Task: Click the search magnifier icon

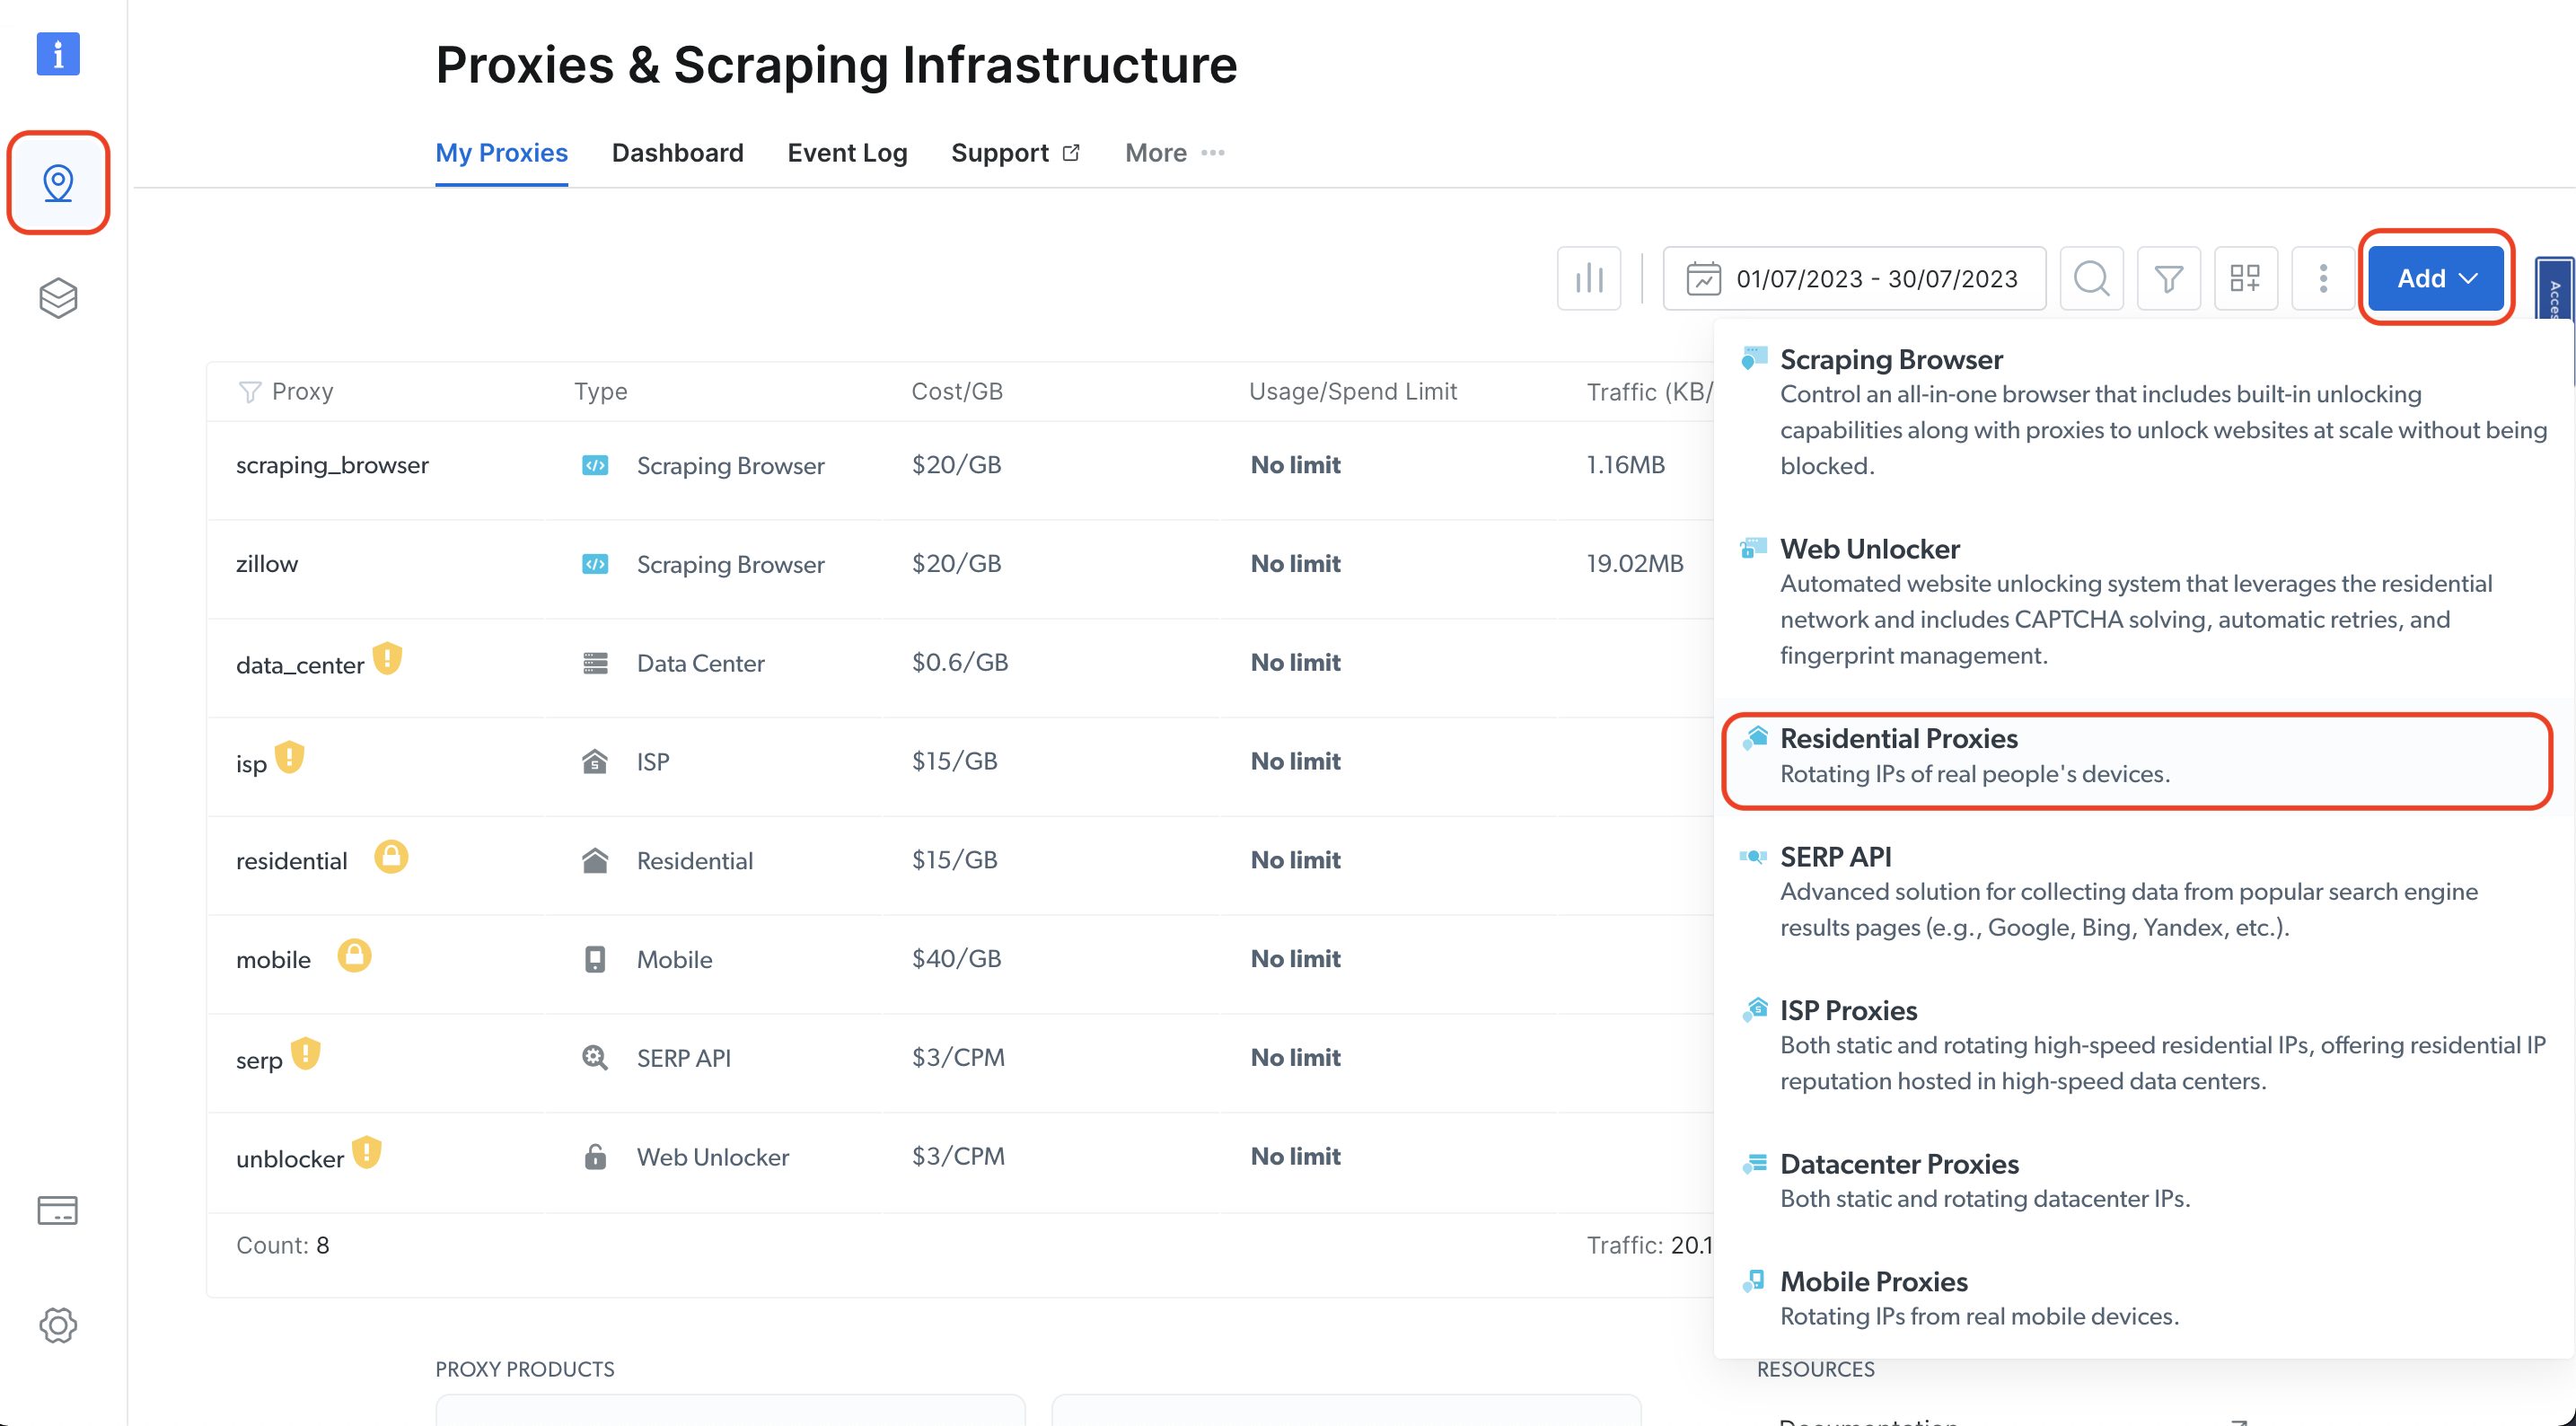Action: tap(2091, 278)
